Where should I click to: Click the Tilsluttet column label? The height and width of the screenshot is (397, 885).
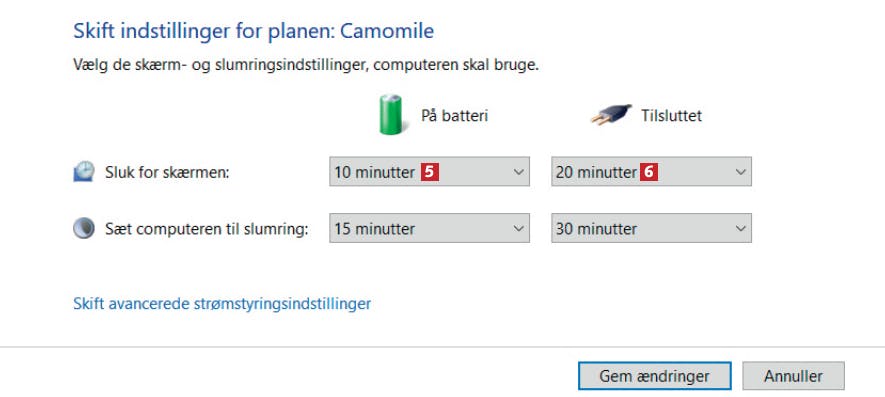[671, 116]
